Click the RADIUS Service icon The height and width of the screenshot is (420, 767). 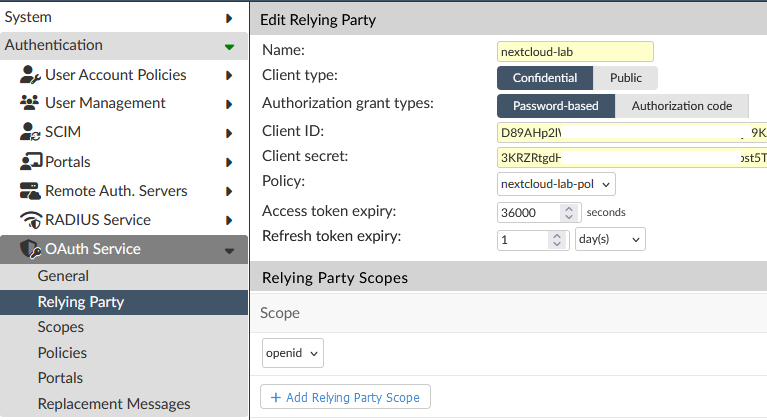(x=29, y=220)
